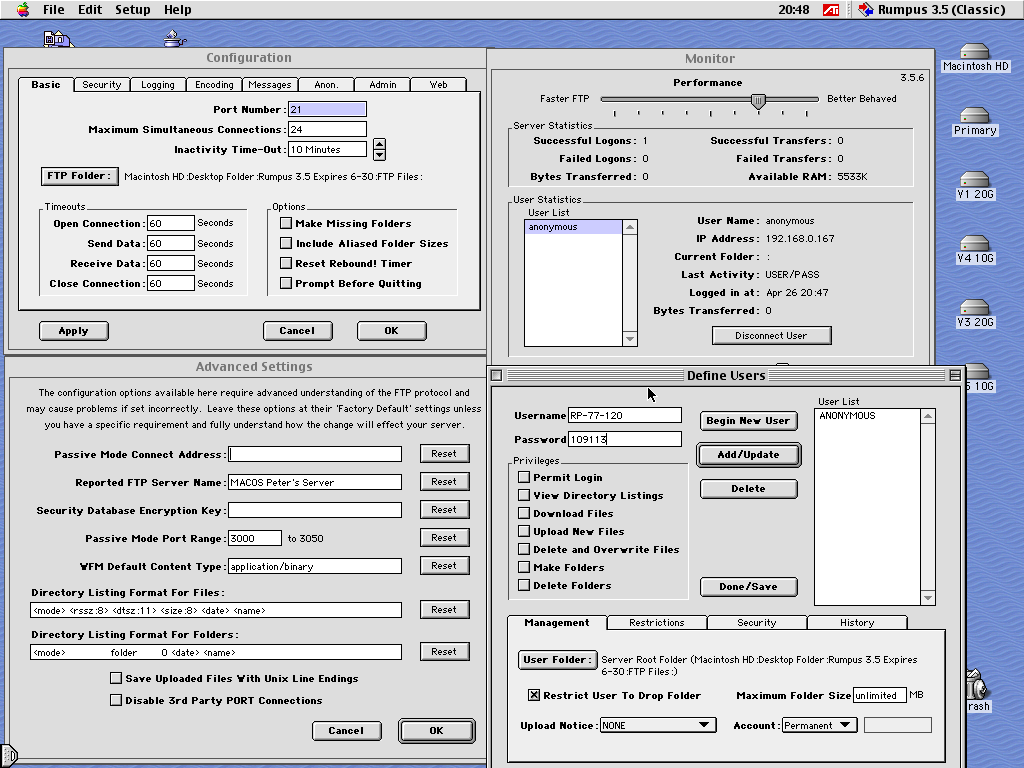Select the Macintosh HD drive icon
This screenshot has height=768, width=1024.
pos(975,57)
